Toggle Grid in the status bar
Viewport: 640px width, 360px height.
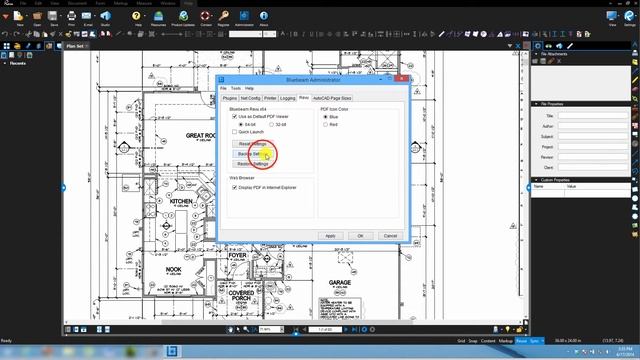461,341
